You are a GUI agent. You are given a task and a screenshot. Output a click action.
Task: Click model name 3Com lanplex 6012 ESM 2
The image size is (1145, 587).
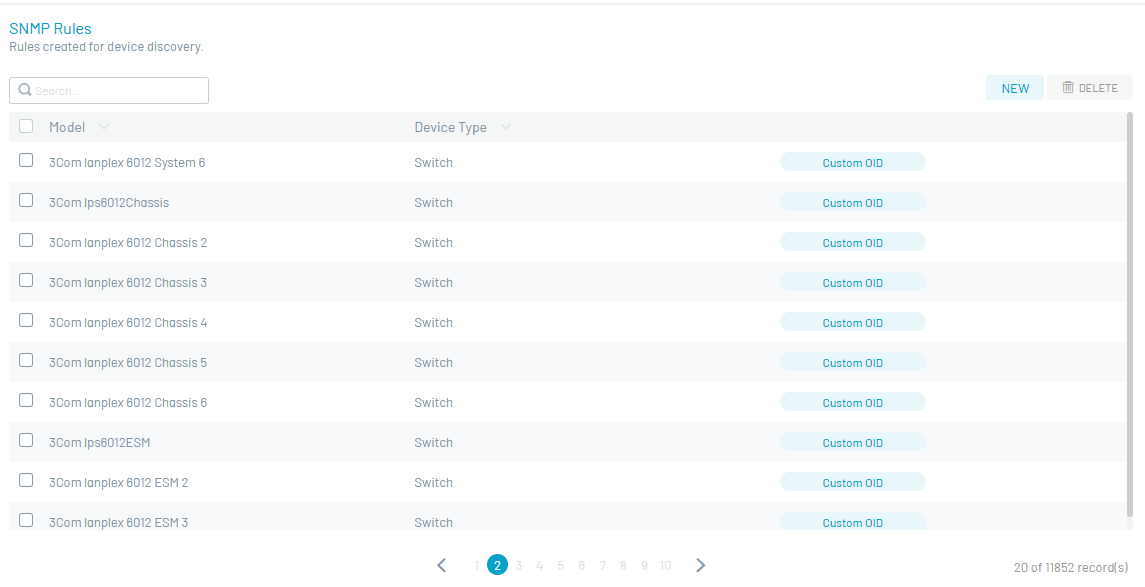(118, 482)
